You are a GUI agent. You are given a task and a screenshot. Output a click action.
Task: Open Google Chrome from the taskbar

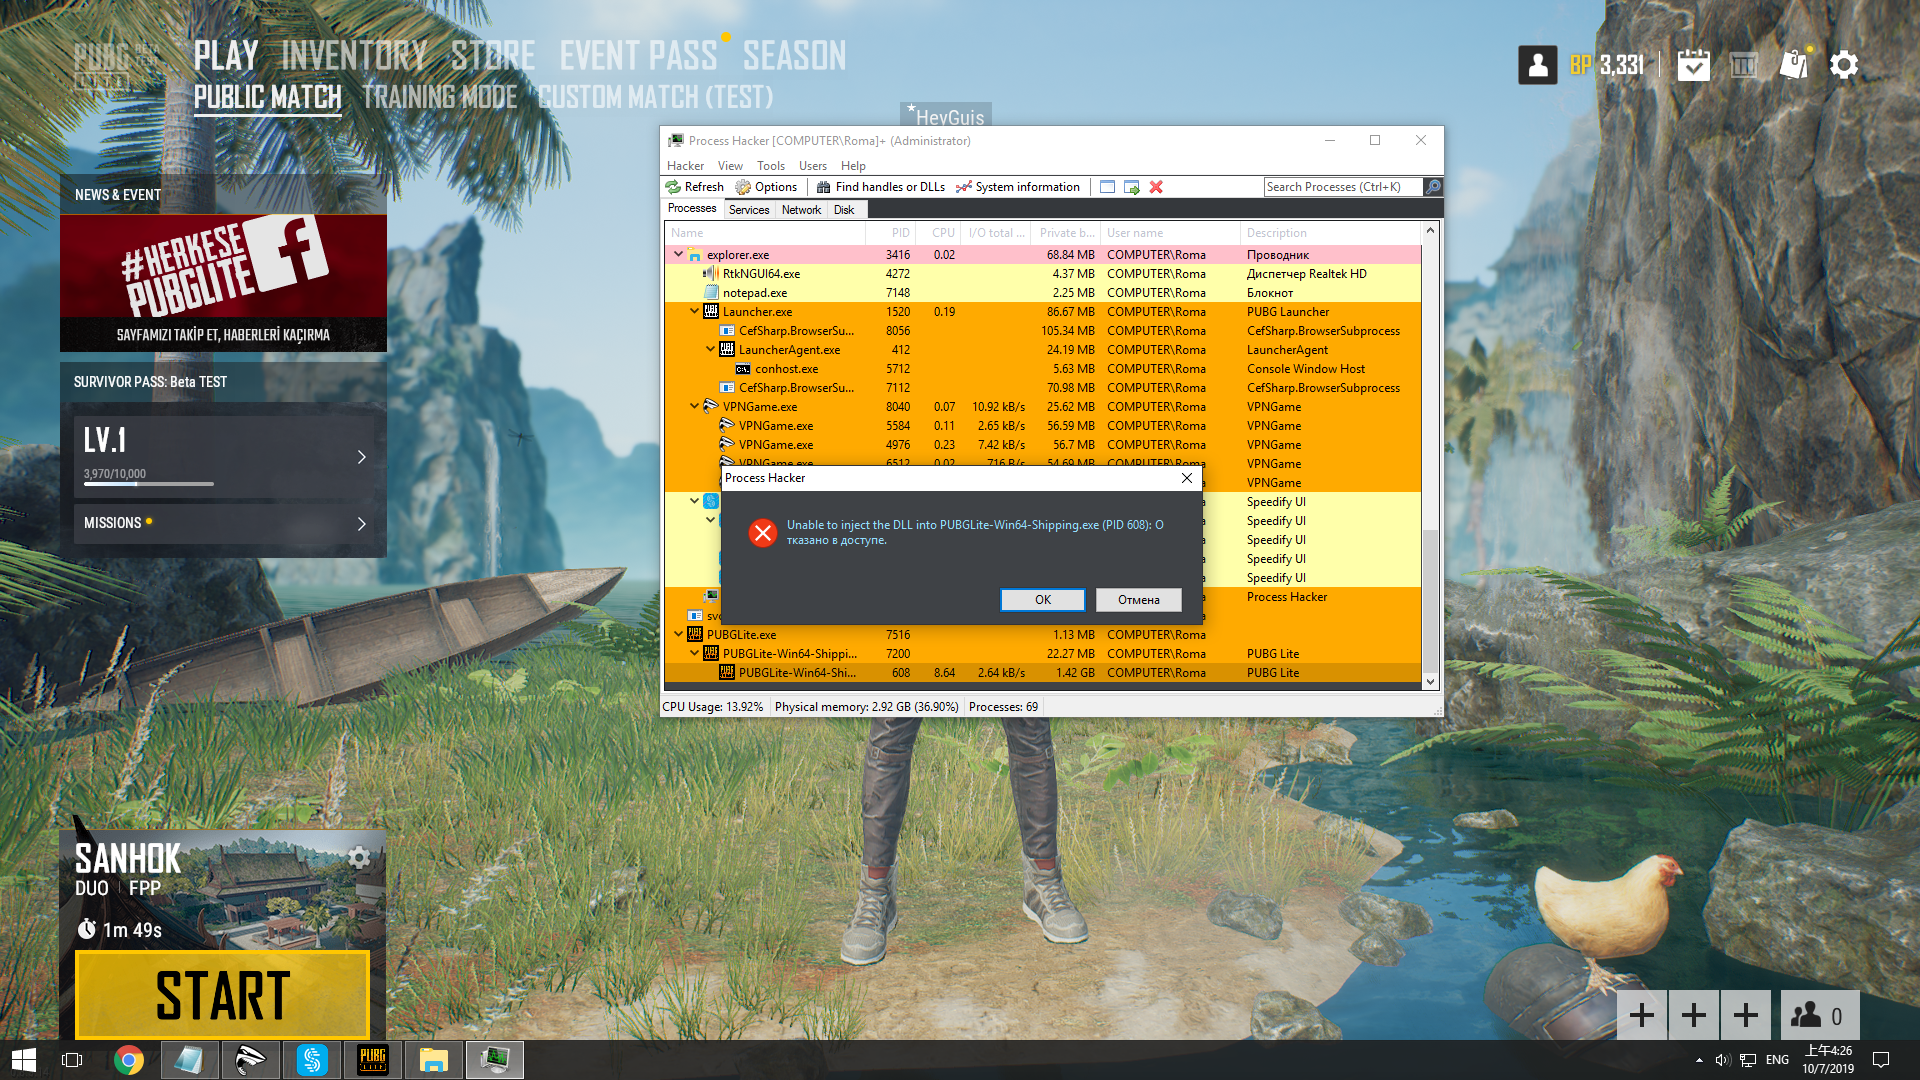129,1060
